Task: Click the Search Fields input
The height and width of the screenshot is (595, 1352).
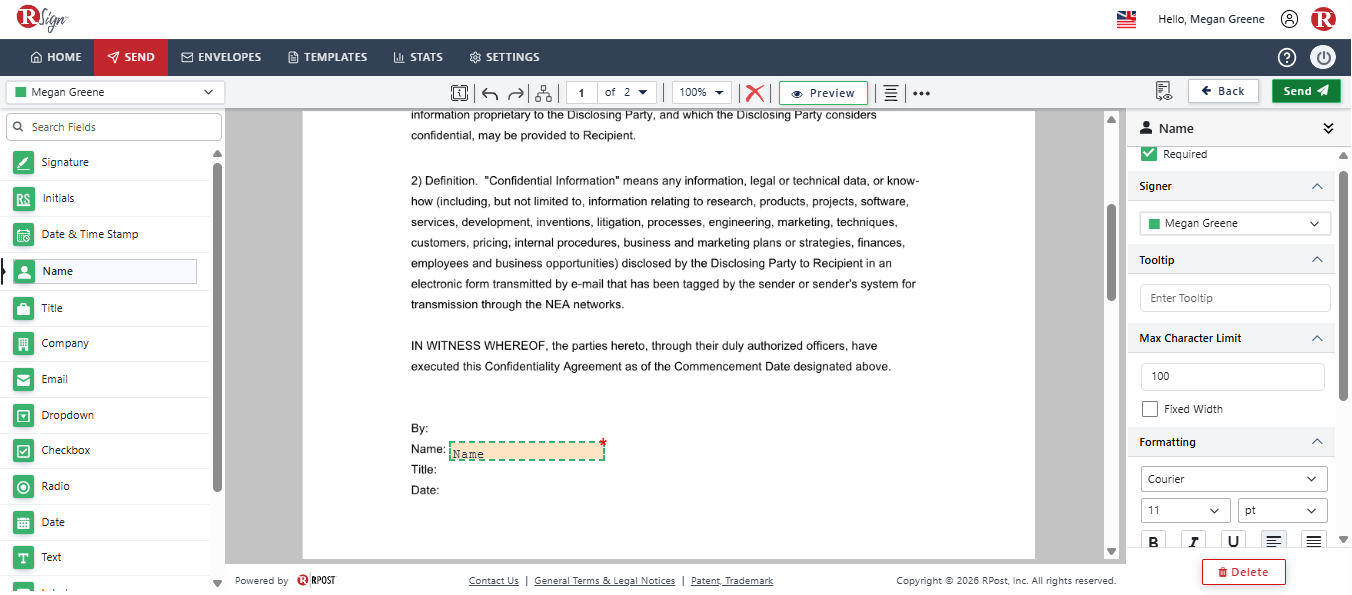Action: pos(114,127)
